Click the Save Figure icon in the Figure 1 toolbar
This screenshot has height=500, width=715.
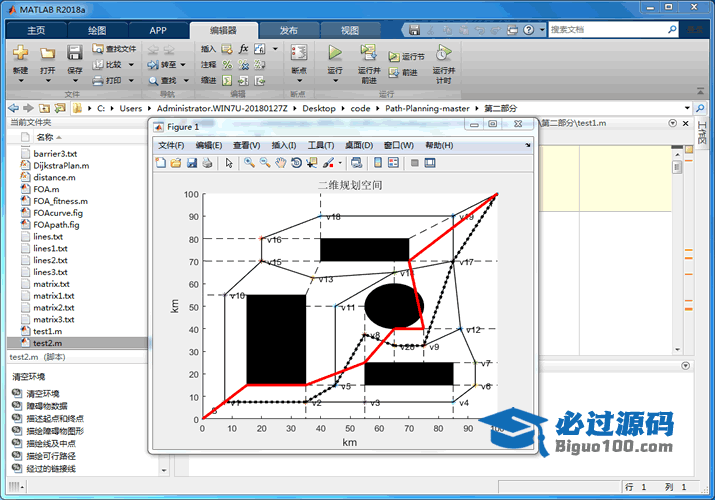(x=192, y=163)
